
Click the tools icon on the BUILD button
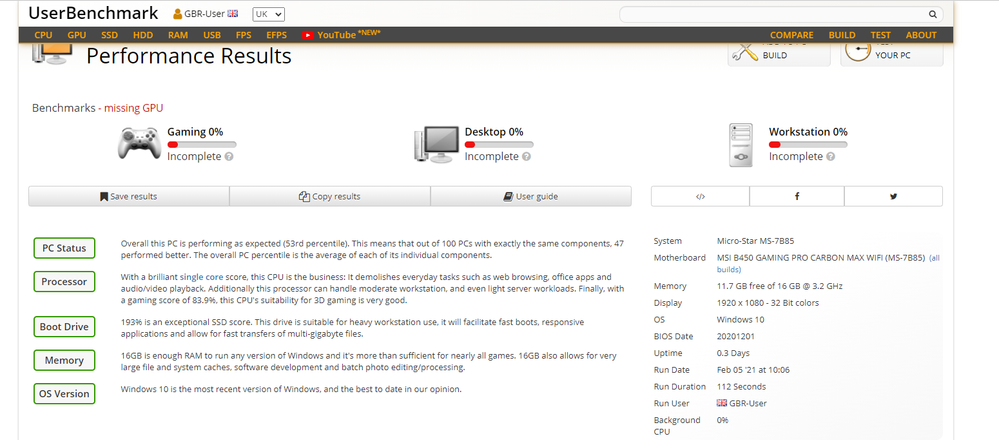pos(745,53)
